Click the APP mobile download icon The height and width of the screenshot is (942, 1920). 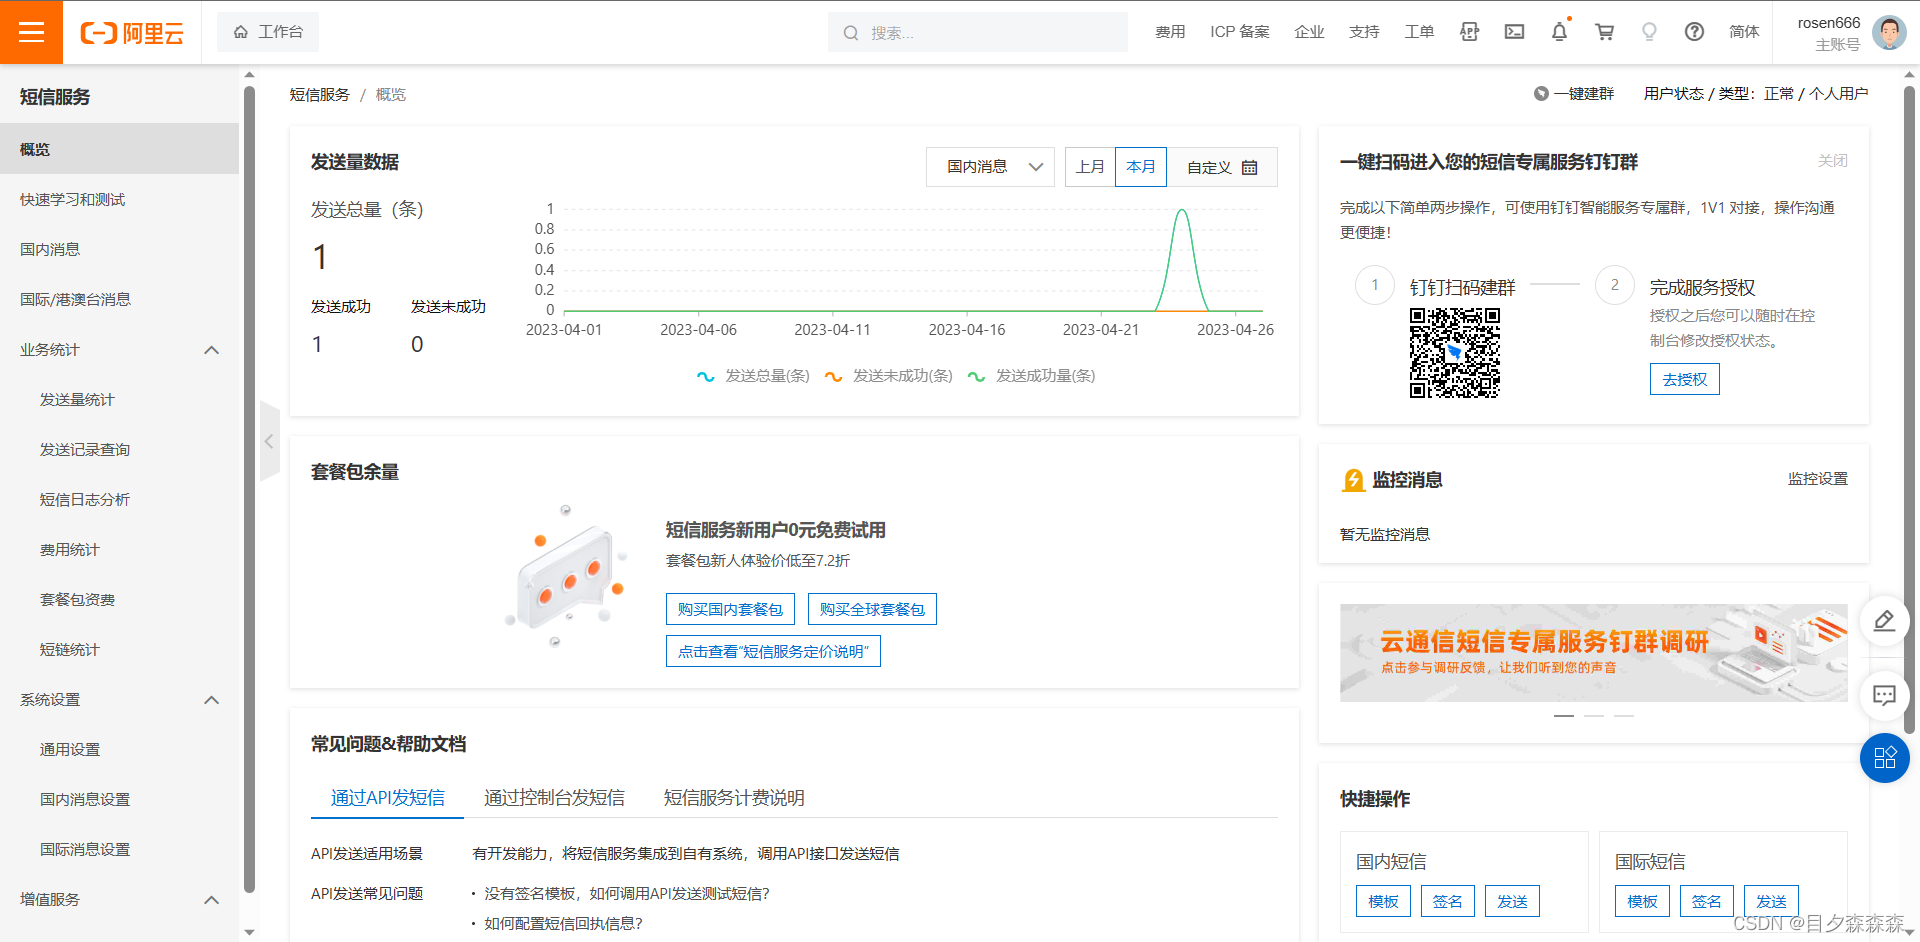pyautogui.click(x=1468, y=32)
